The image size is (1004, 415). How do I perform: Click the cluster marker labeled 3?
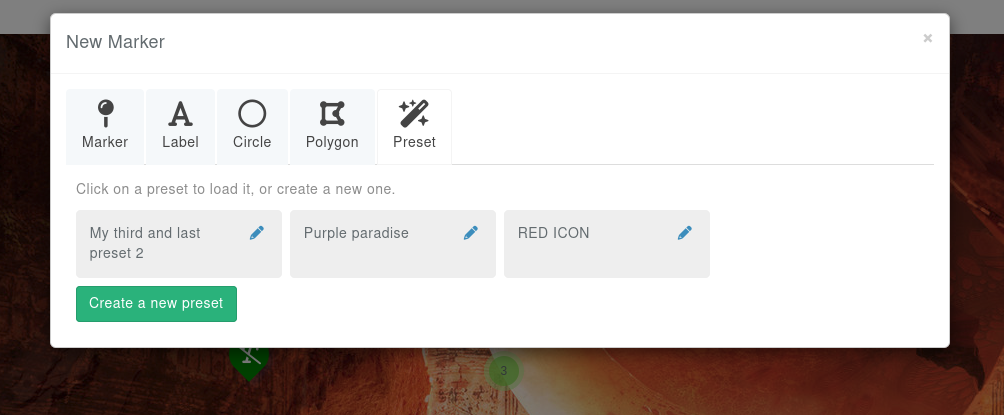(504, 371)
